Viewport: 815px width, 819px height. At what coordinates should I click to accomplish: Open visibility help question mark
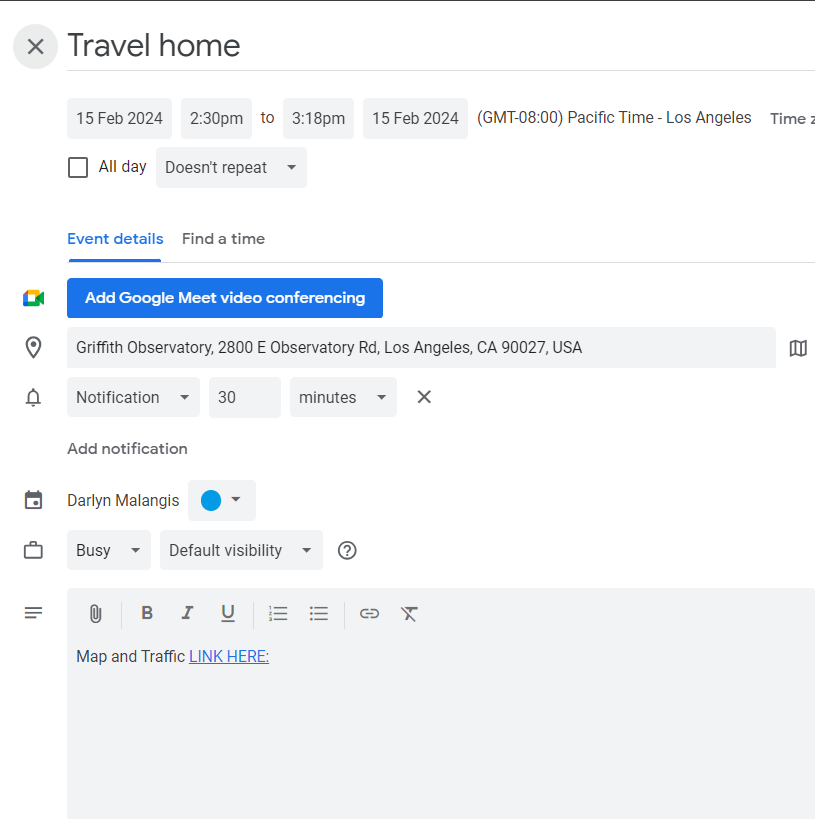(x=347, y=551)
